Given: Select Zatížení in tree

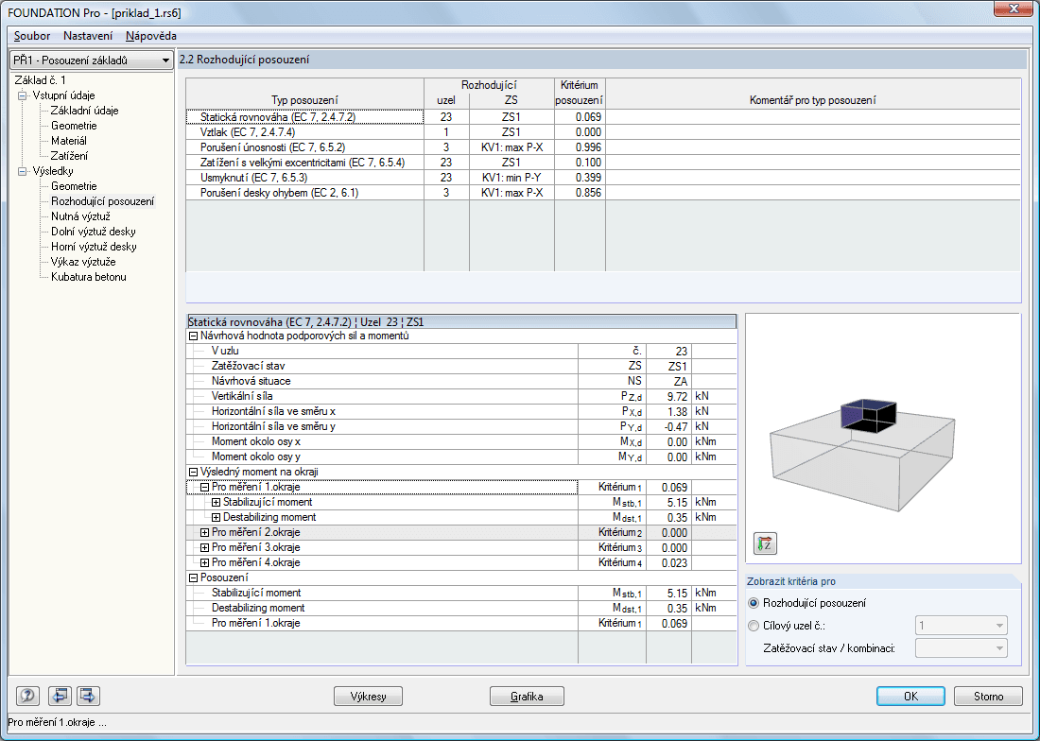Looking at the screenshot, I should 69,156.
